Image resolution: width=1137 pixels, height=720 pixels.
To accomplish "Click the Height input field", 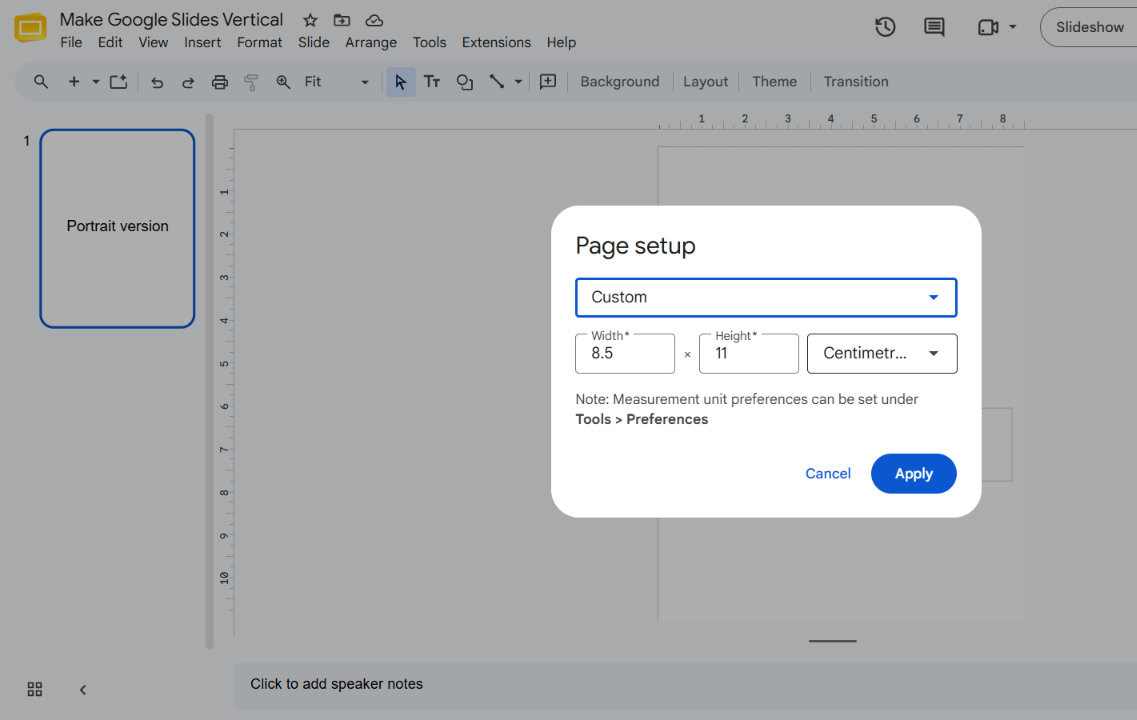I will coord(748,354).
